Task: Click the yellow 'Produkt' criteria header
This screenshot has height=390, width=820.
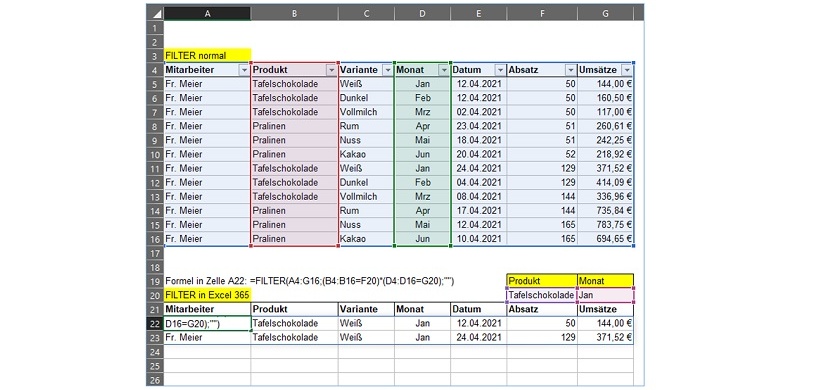Action: point(542,281)
